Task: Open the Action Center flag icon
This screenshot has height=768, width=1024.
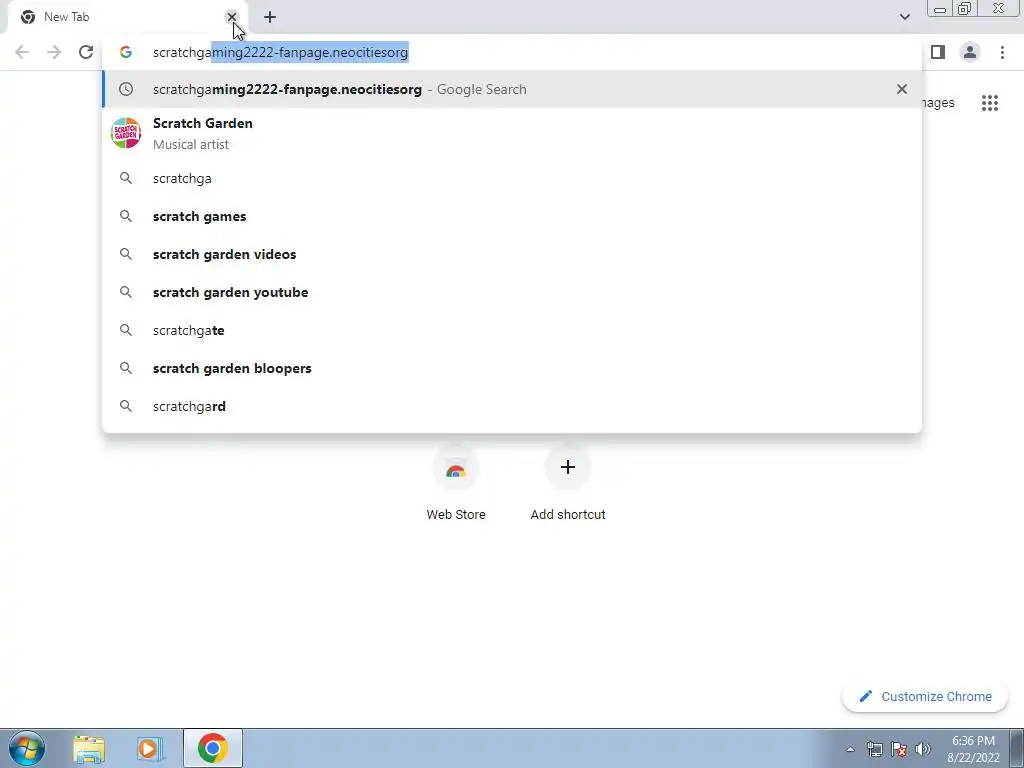Action: [x=899, y=749]
